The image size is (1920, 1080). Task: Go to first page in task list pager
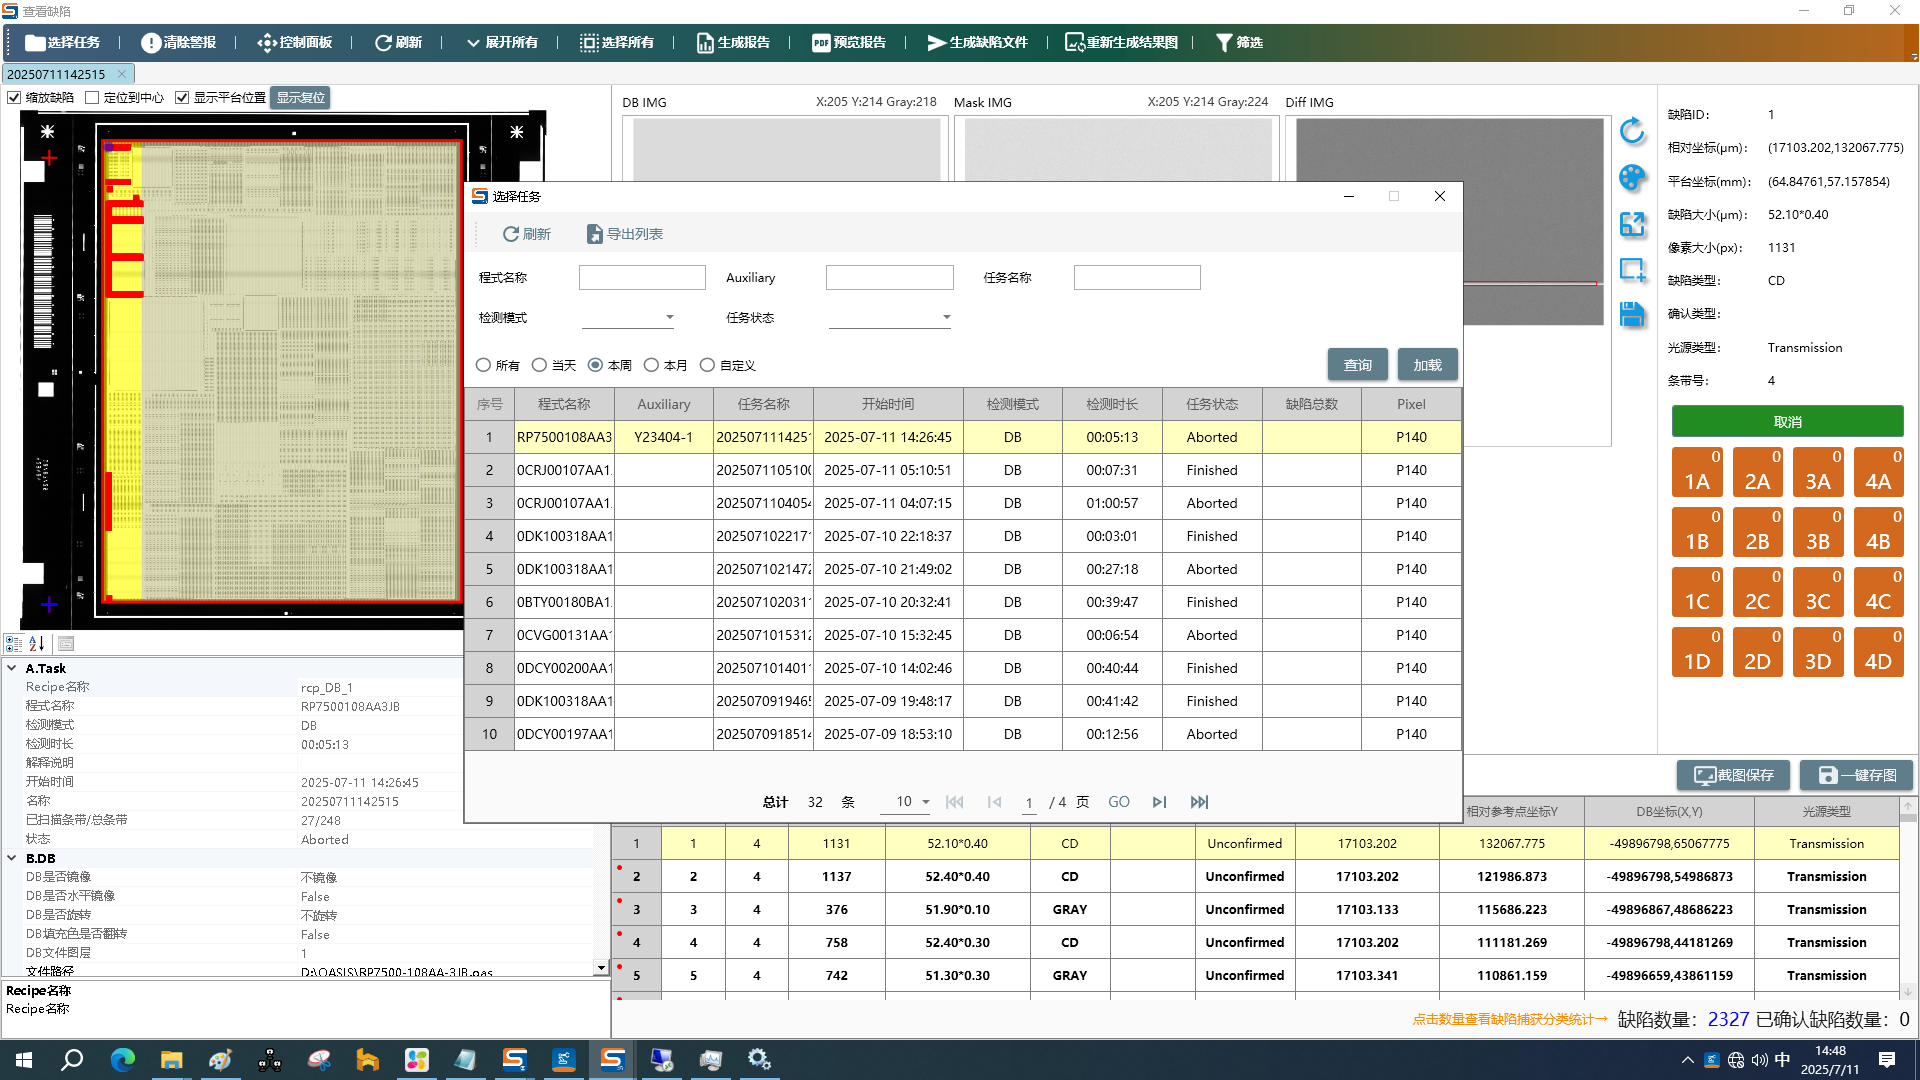point(954,802)
